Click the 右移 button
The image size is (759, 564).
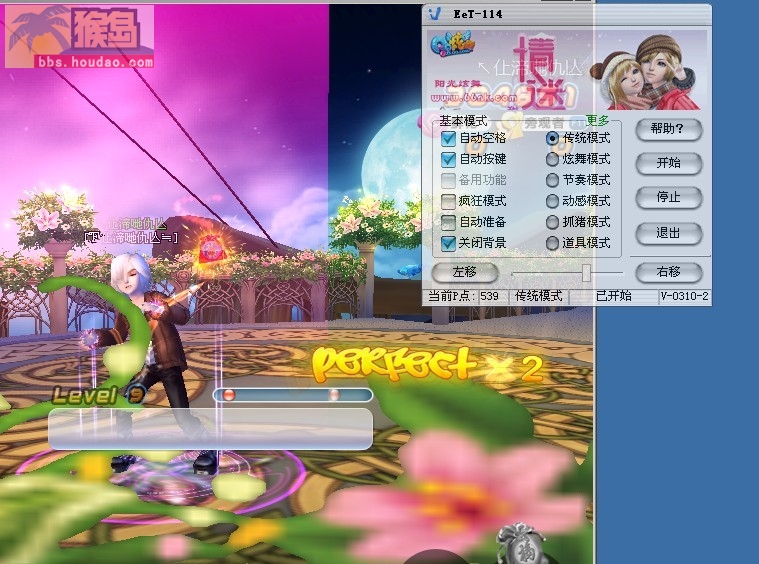click(668, 273)
